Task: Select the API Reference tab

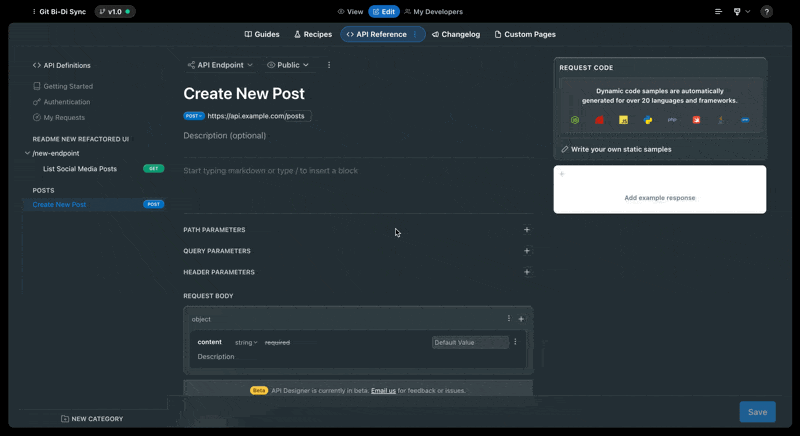Action: point(377,34)
